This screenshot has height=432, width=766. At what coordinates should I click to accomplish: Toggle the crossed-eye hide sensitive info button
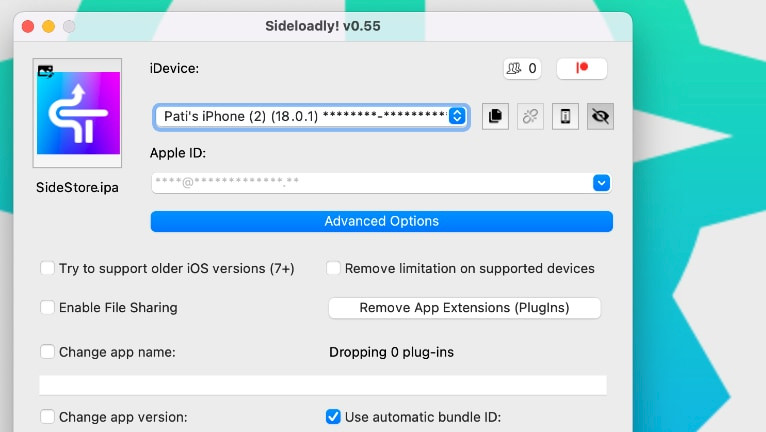point(600,116)
